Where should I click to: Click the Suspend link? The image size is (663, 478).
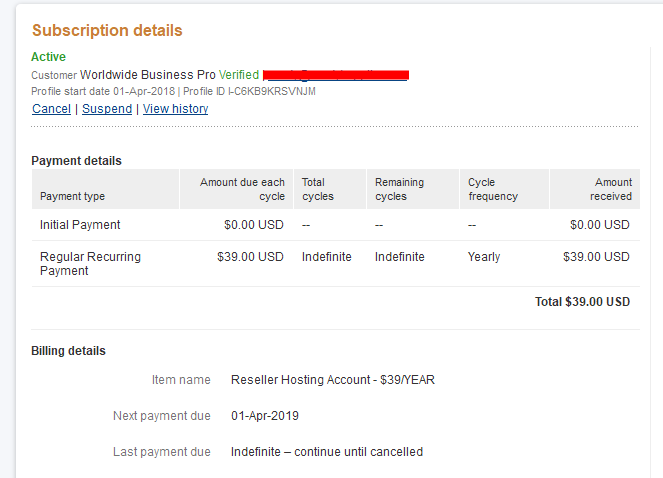(107, 108)
